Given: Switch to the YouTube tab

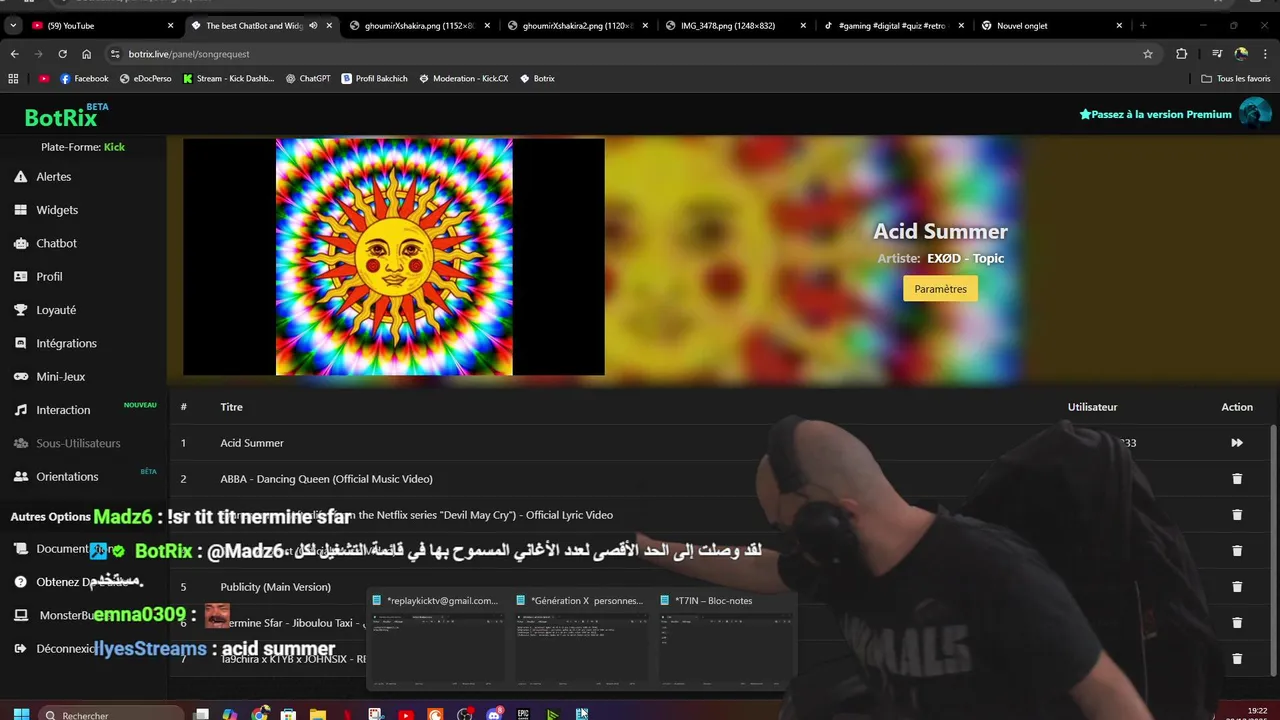Looking at the screenshot, I should [100, 26].
